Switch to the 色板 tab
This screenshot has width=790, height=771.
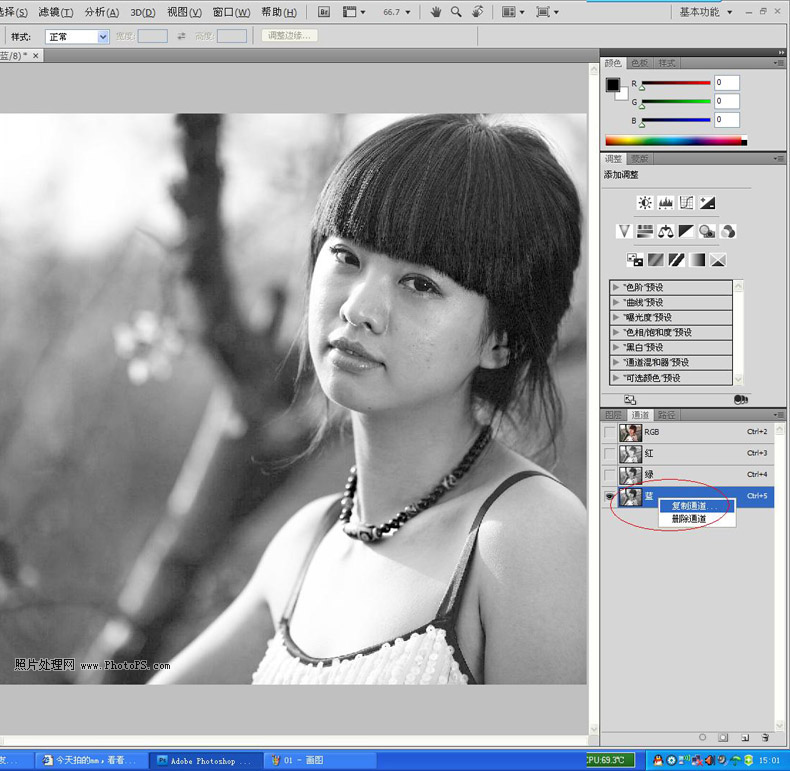pos(639,63)
